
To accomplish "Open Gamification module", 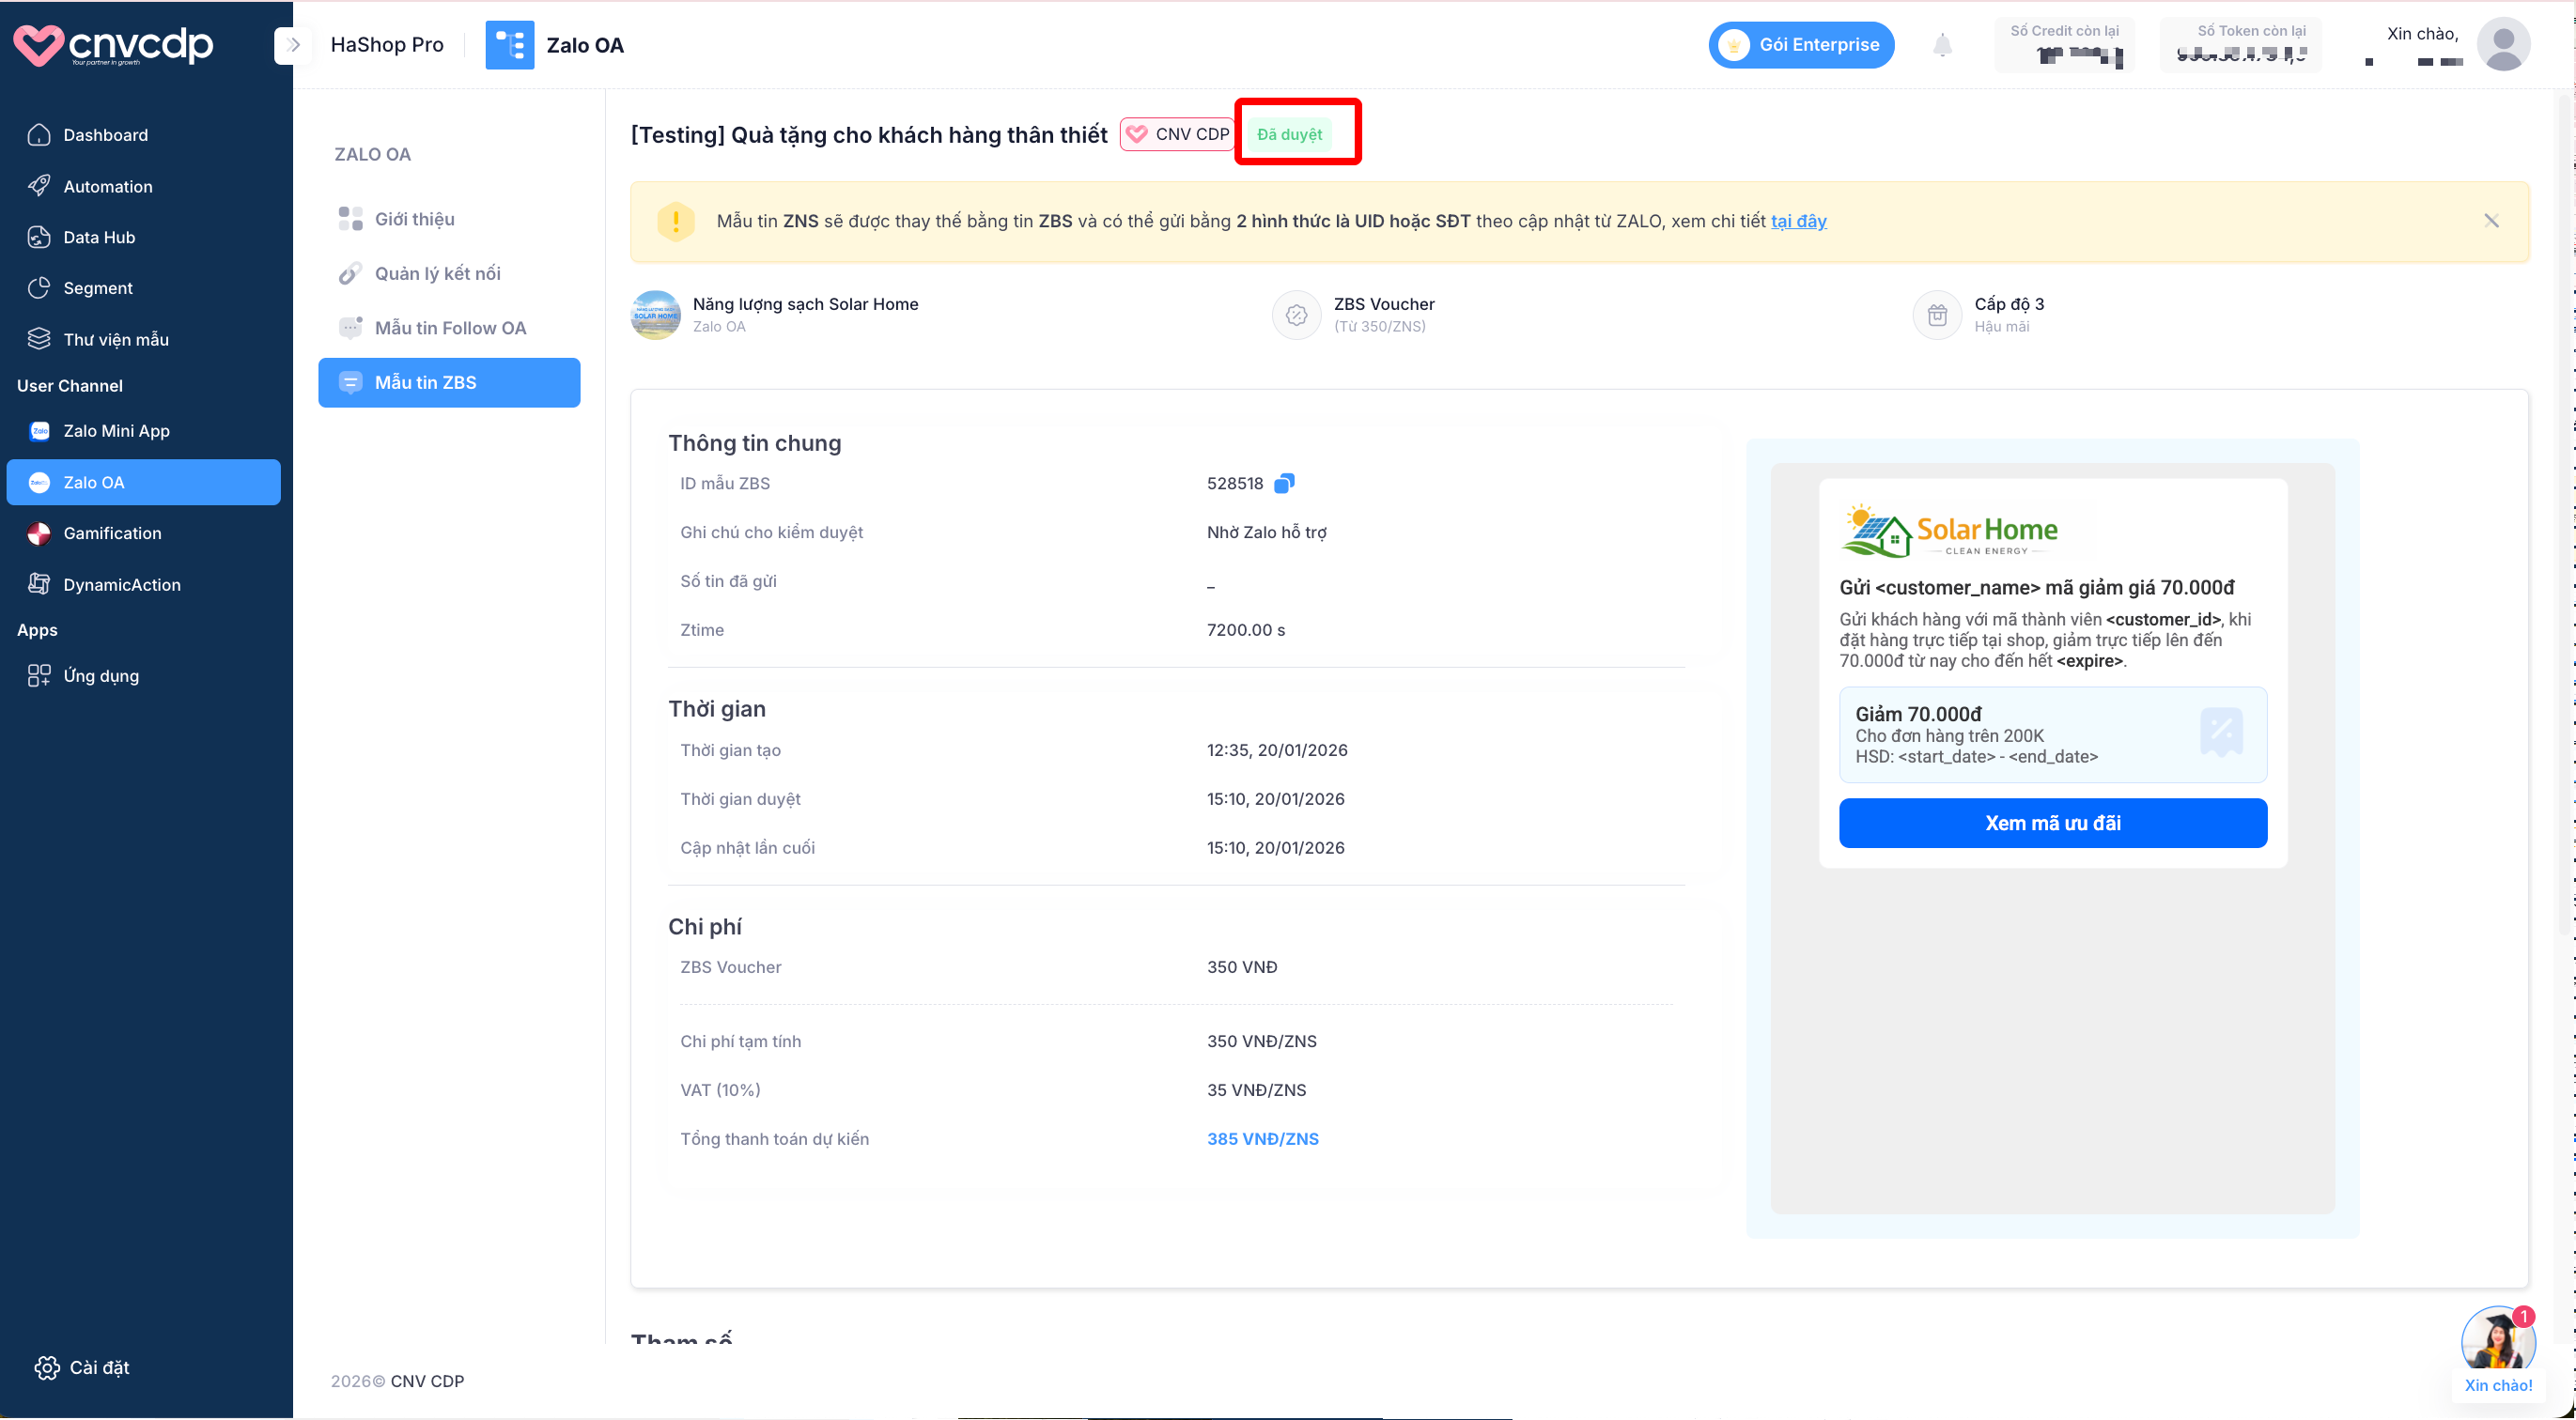I will (112, 534).
